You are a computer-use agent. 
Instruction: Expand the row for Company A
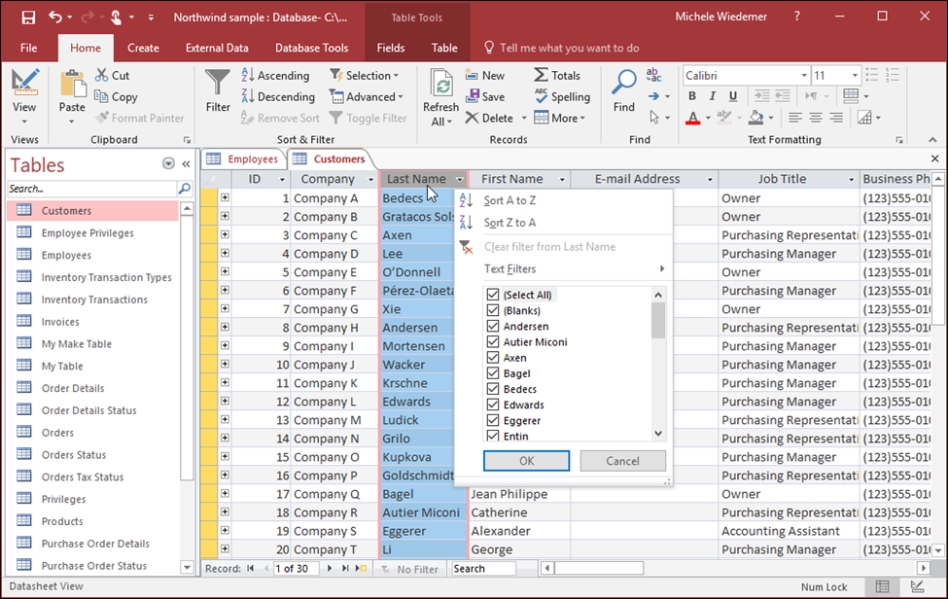[224, 198]
